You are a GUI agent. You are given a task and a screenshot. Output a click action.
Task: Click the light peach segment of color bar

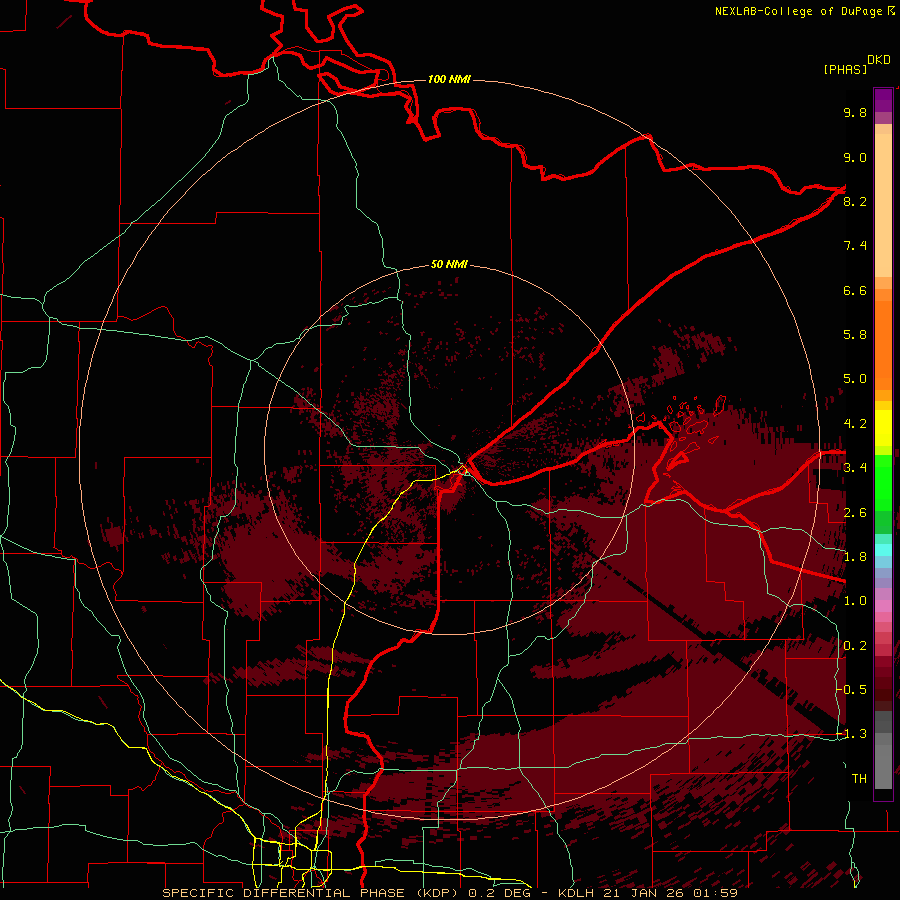(883, 205)
